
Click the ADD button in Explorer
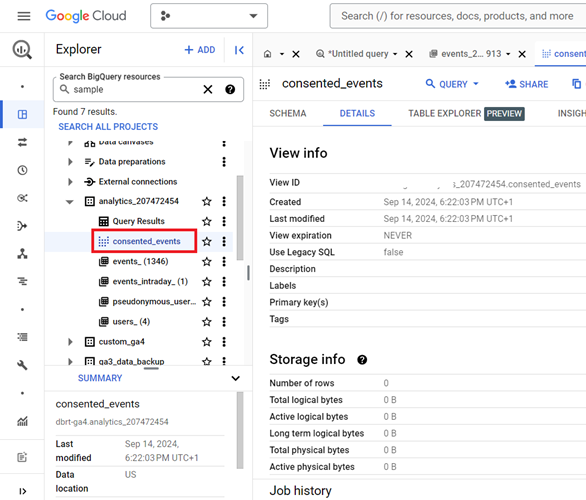tap(200, 50)
